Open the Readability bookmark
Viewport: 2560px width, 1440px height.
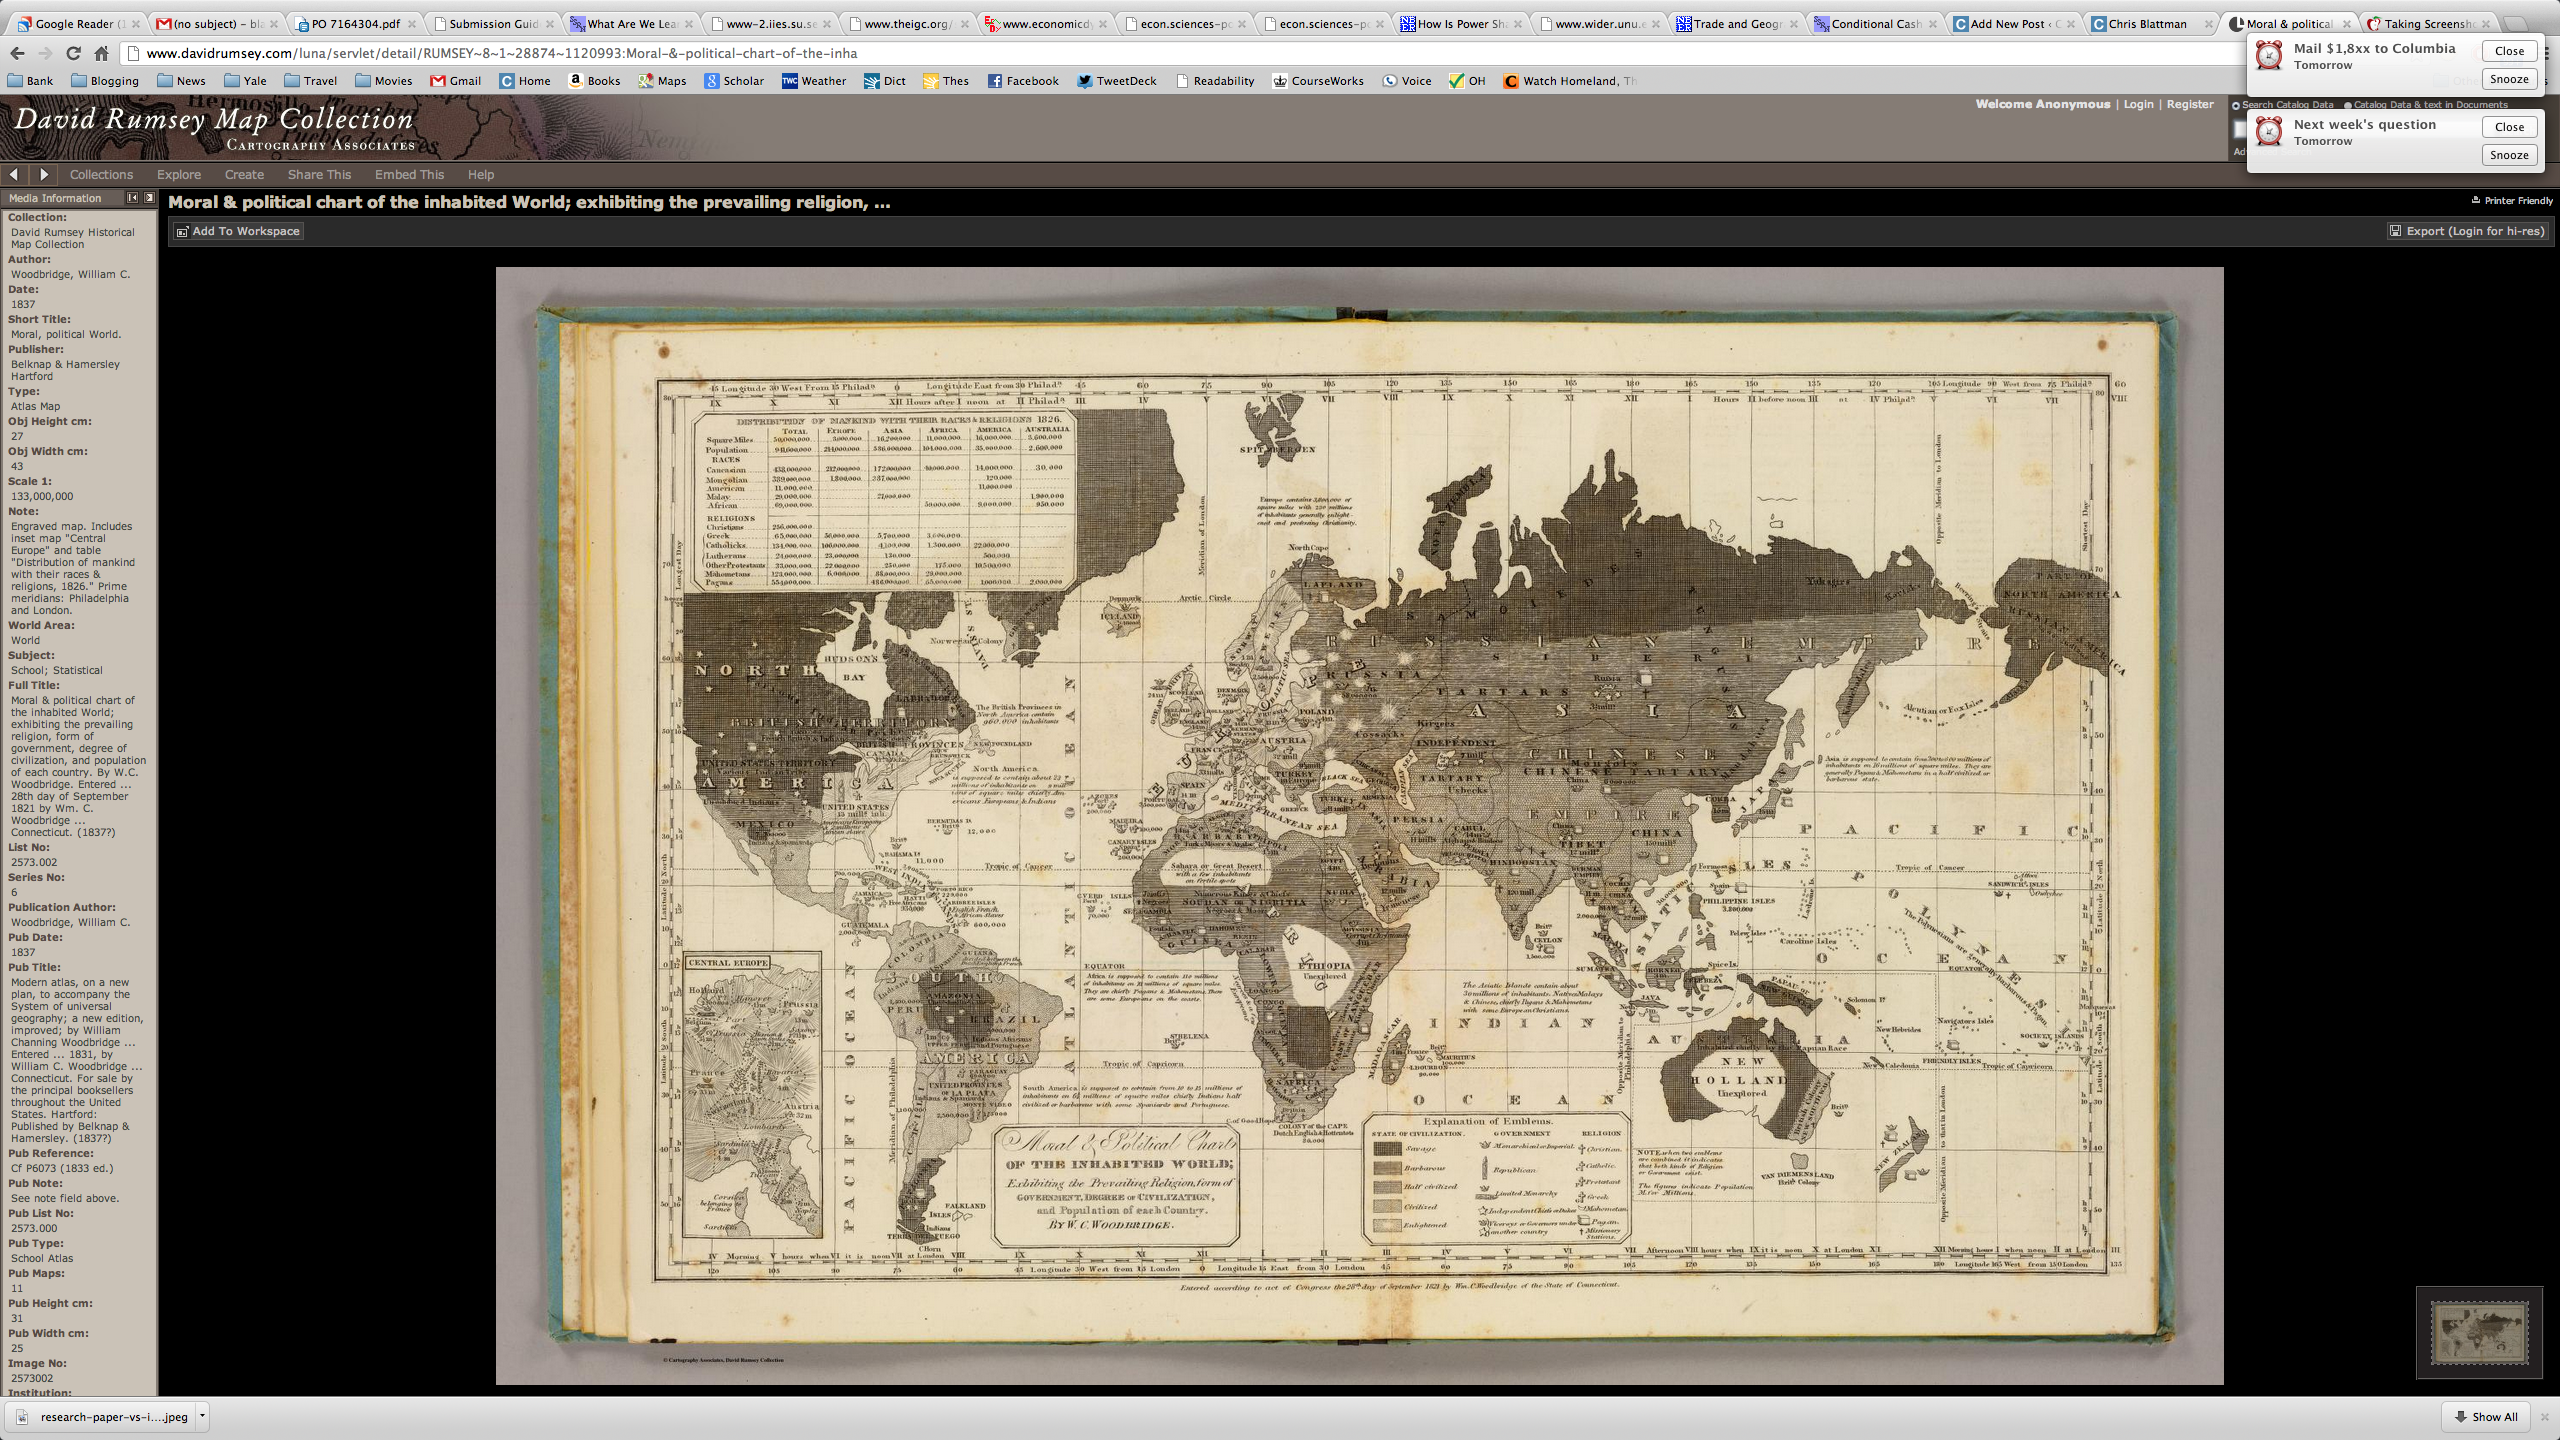[1215, 81]
